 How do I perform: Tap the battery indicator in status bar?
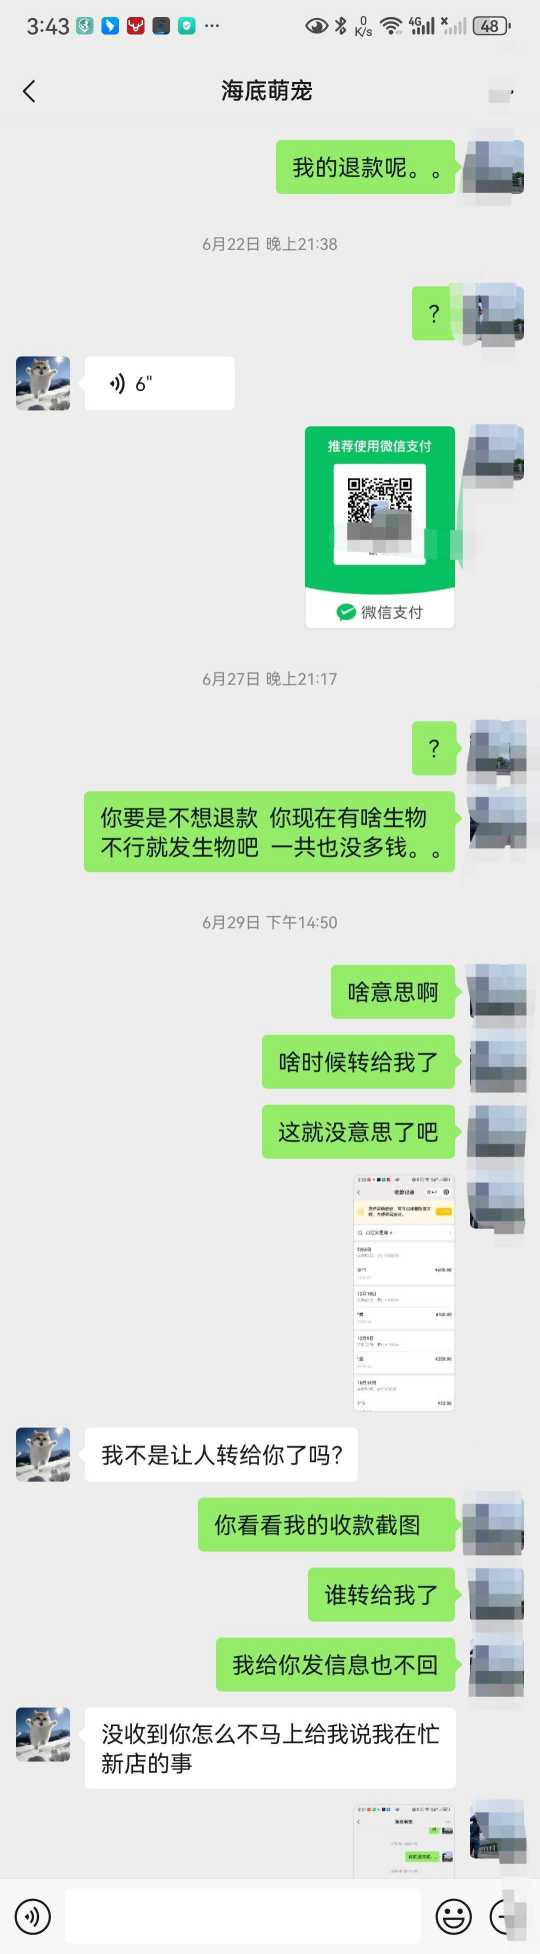[x=491, y=26]
